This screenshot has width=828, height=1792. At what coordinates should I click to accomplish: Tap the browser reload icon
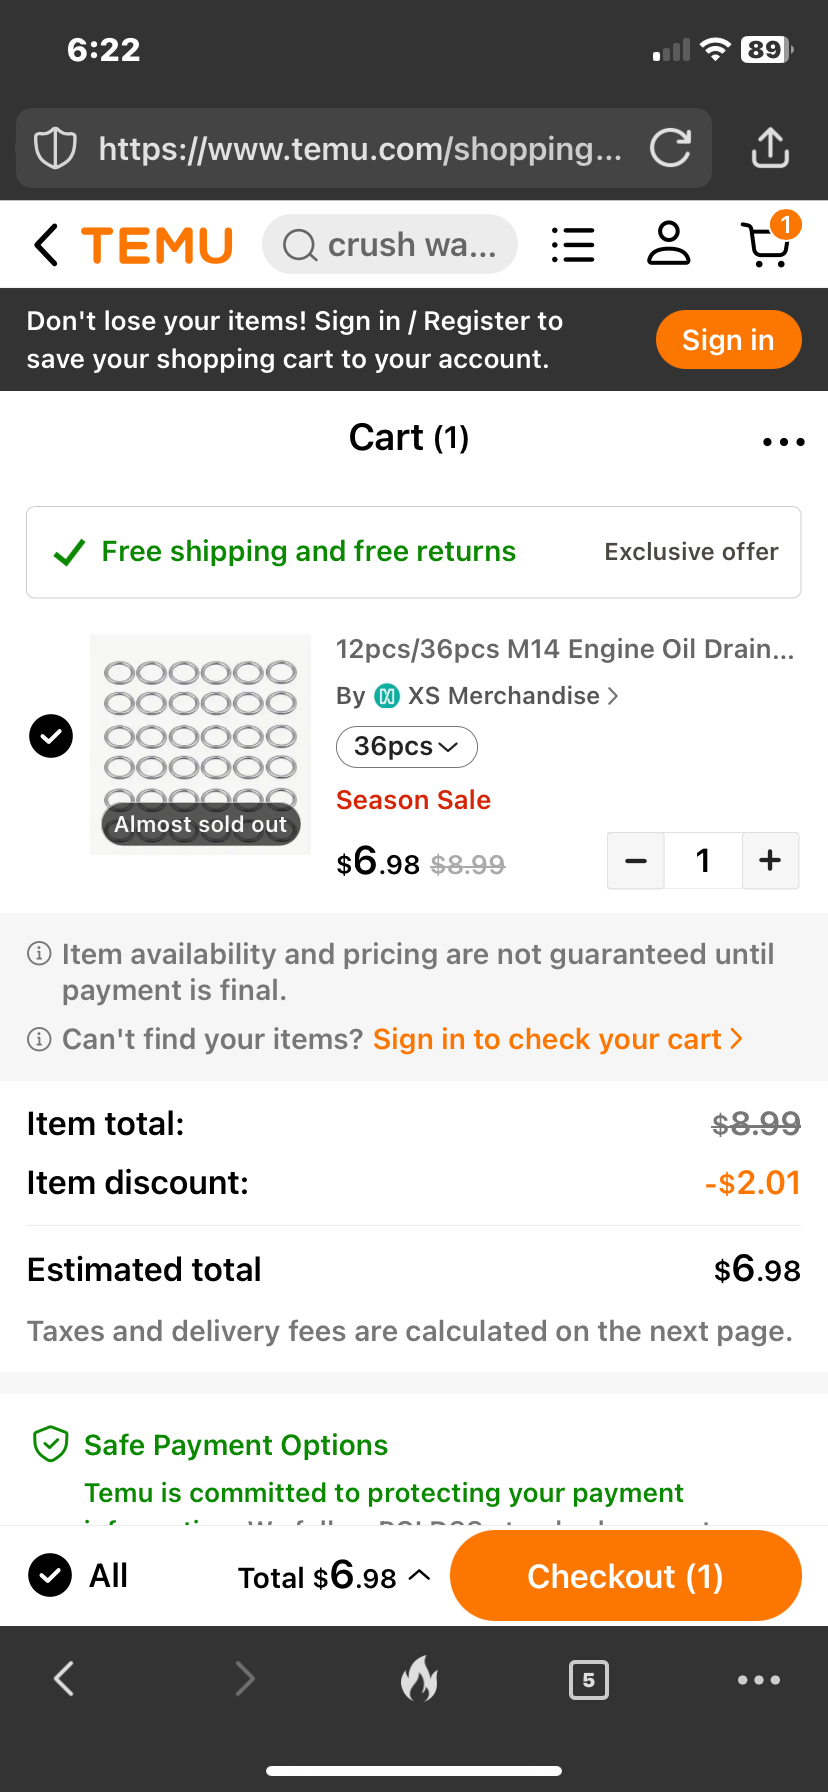[x=670, y=148]
